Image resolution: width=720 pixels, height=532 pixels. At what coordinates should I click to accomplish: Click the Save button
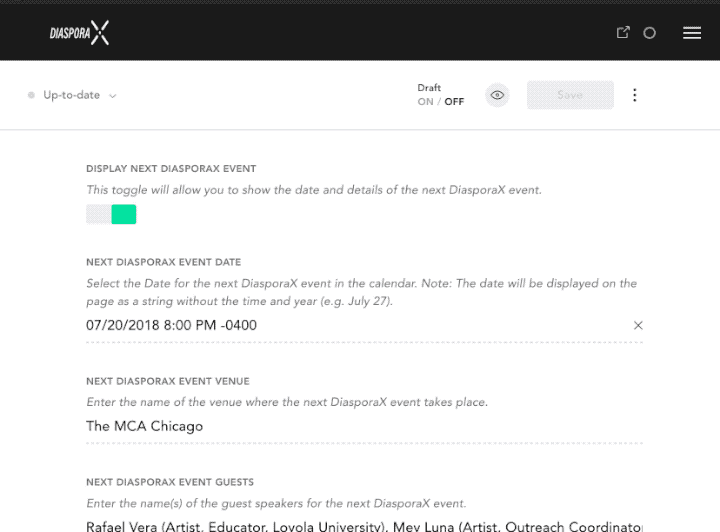(x=570, y=95)
